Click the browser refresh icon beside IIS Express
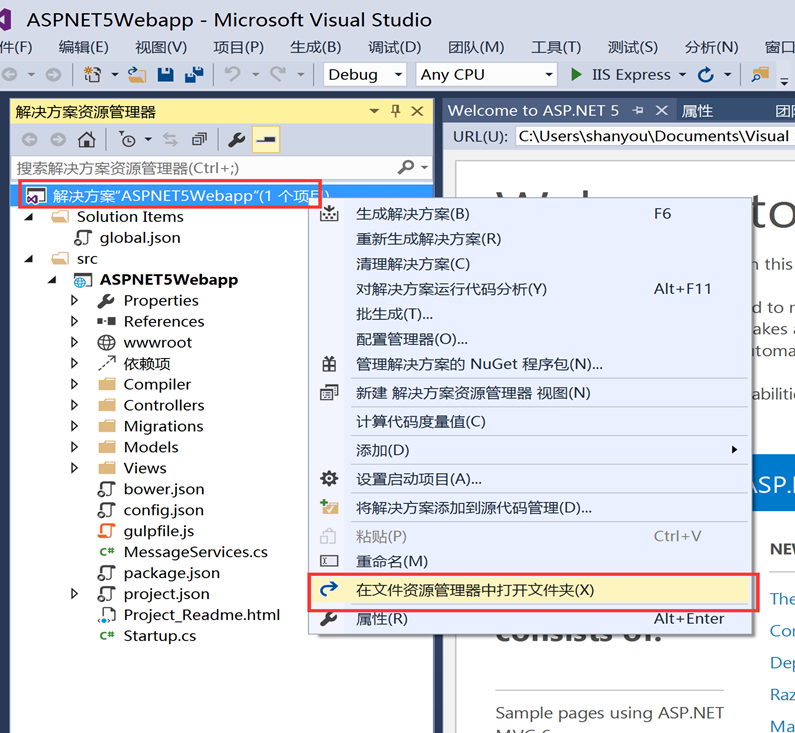The height and width of the screenshot is (733, 795). point(705,75)
